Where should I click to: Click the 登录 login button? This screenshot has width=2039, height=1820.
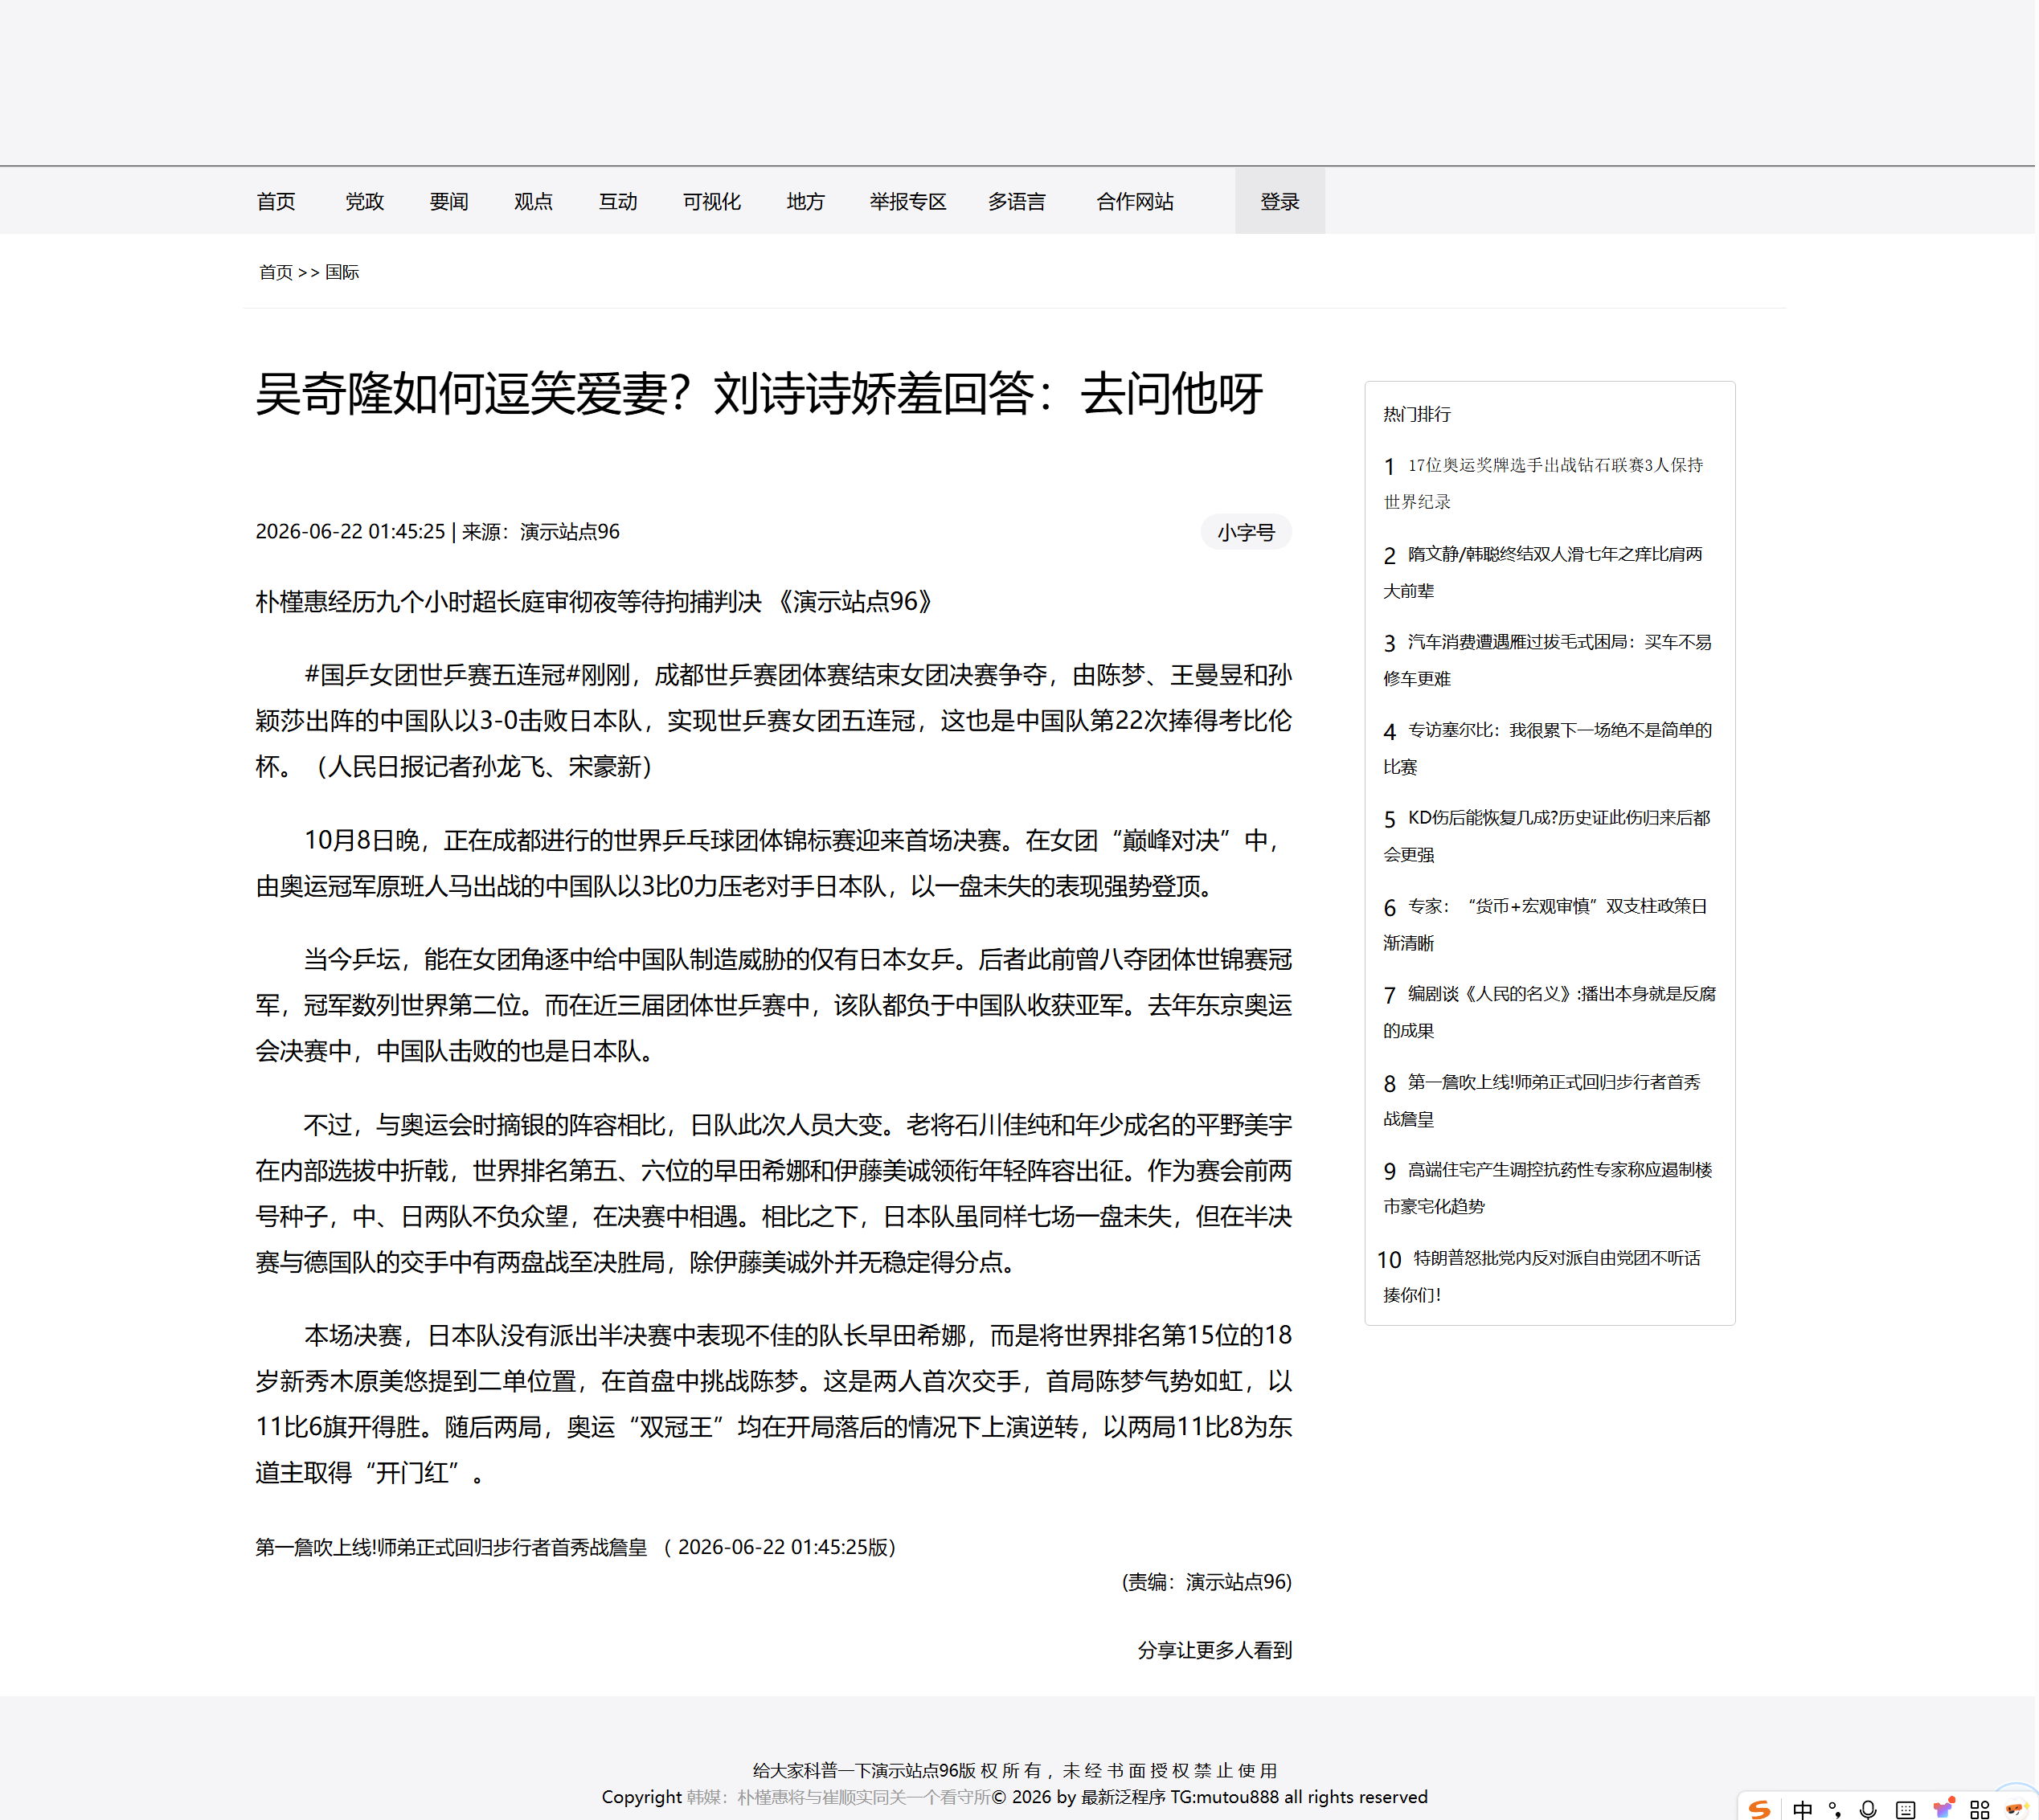click(1280, 201)
